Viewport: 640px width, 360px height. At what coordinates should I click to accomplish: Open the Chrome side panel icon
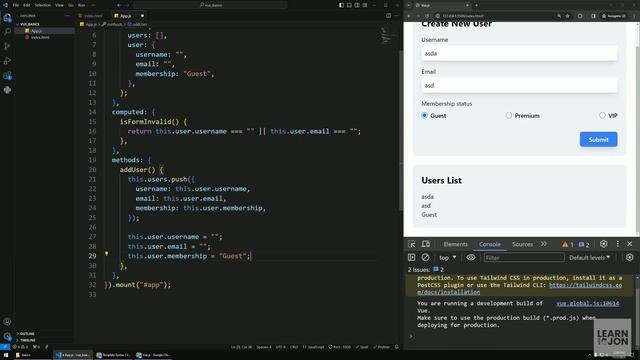pos(593,16)
